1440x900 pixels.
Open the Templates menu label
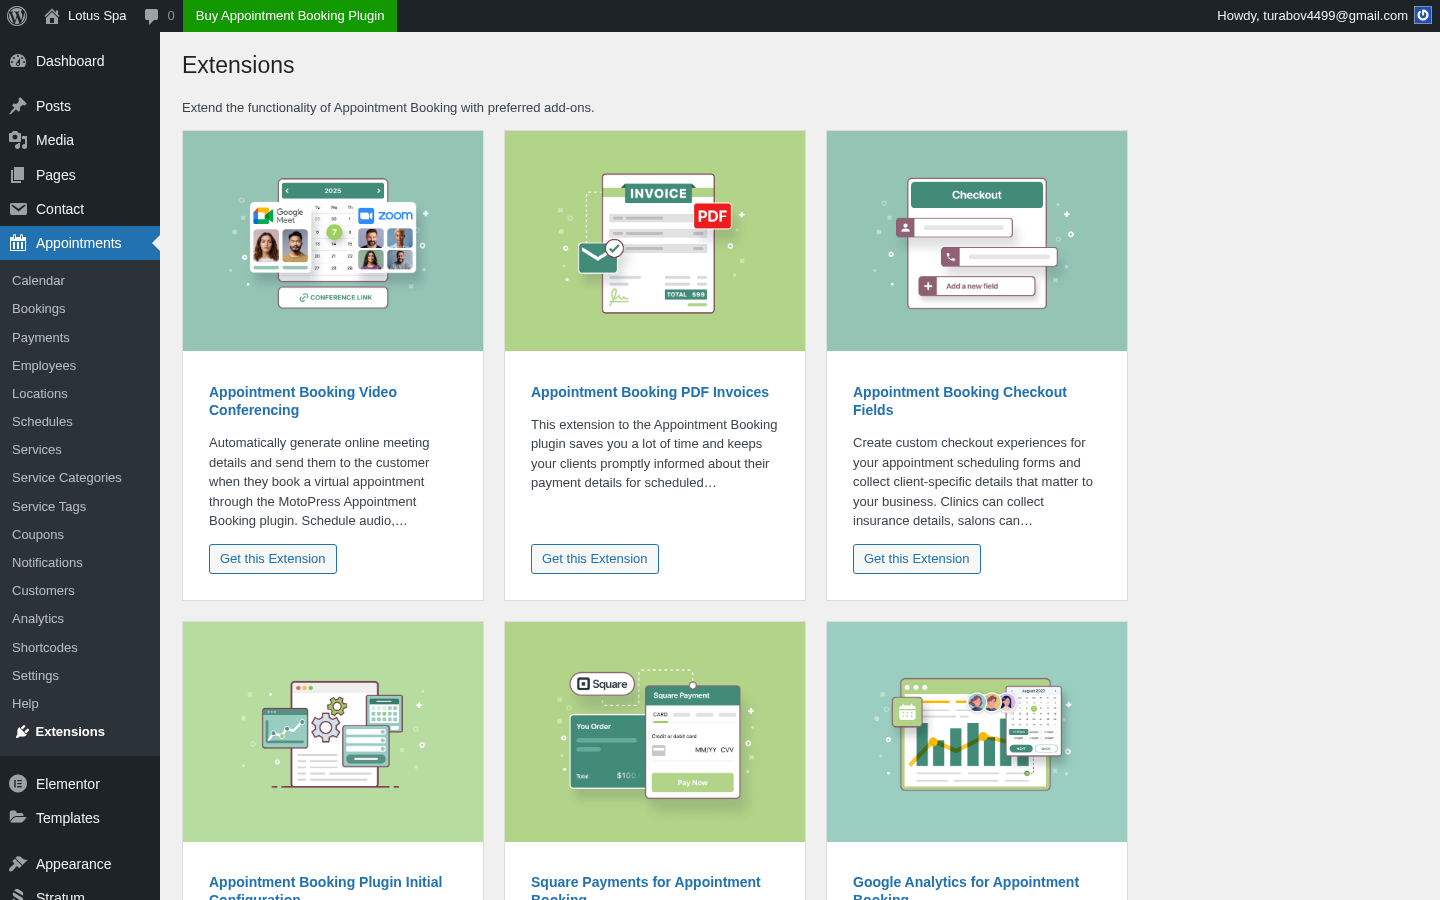click(x=68, y=818)
